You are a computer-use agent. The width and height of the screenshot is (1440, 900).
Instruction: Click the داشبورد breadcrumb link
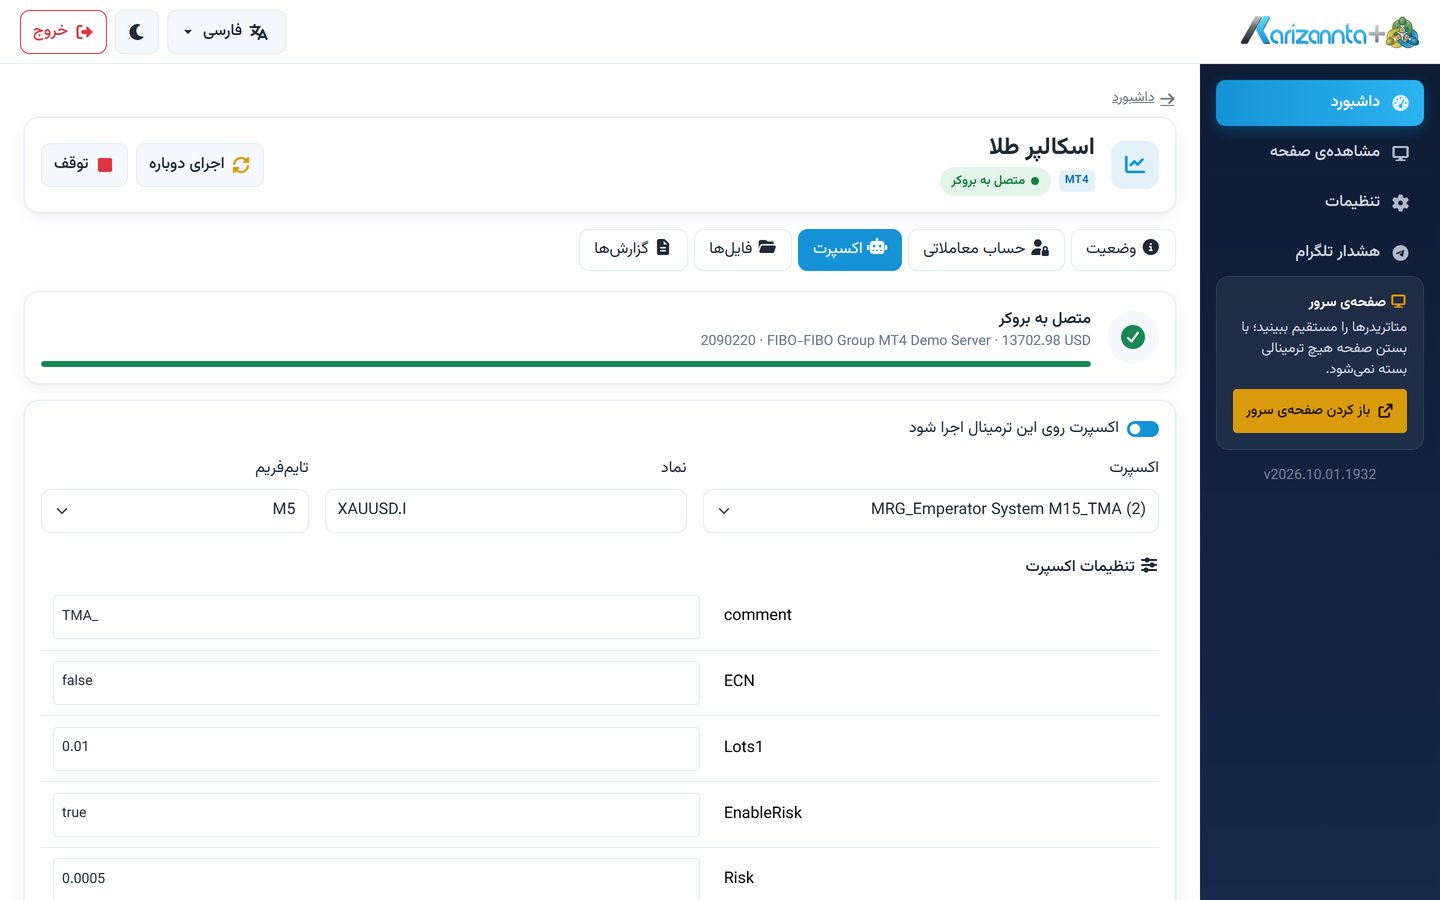1143,98
